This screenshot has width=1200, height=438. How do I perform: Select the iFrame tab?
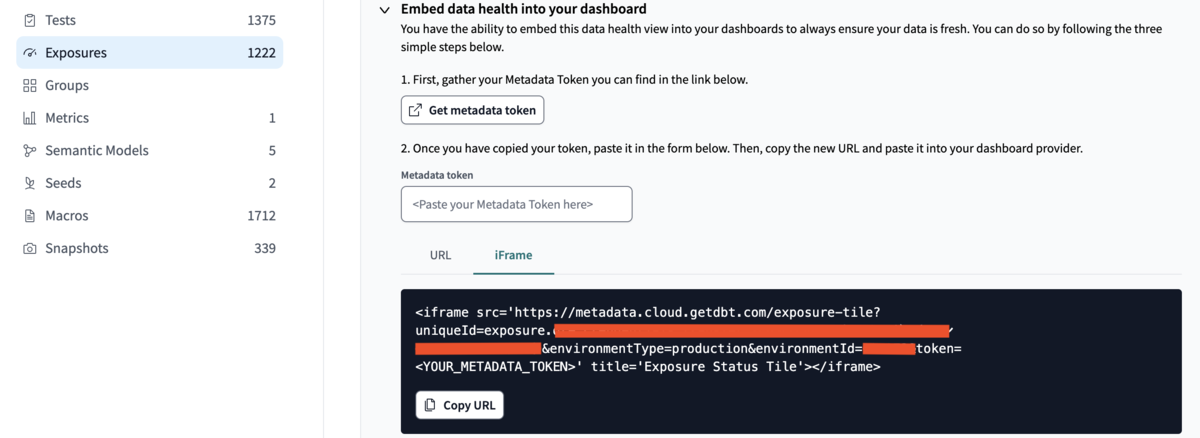pyautogui.click(x=513, y=255)
